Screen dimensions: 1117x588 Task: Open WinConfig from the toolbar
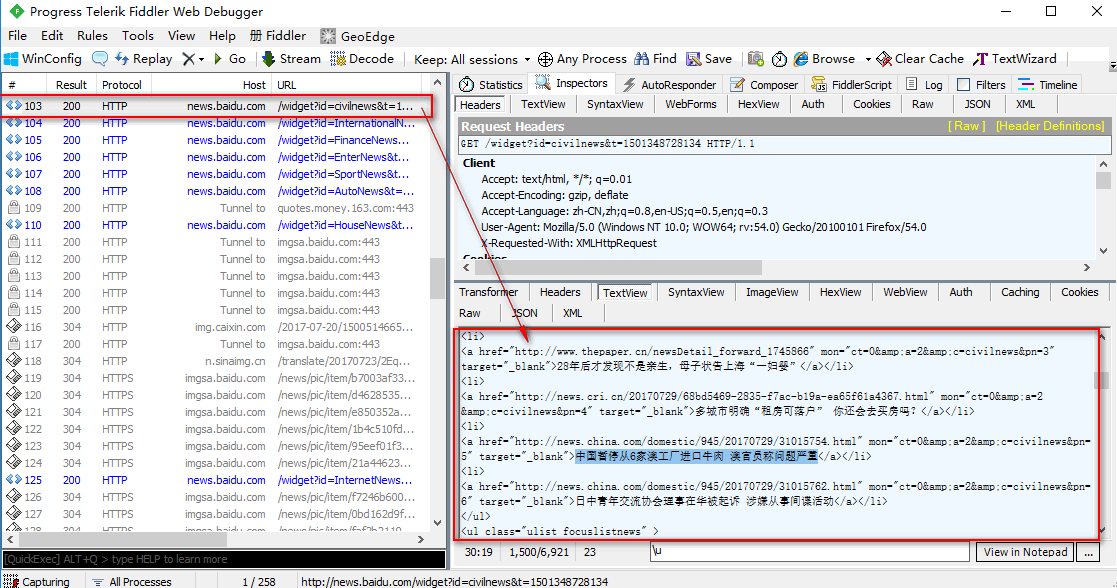(x=43, y=59)
